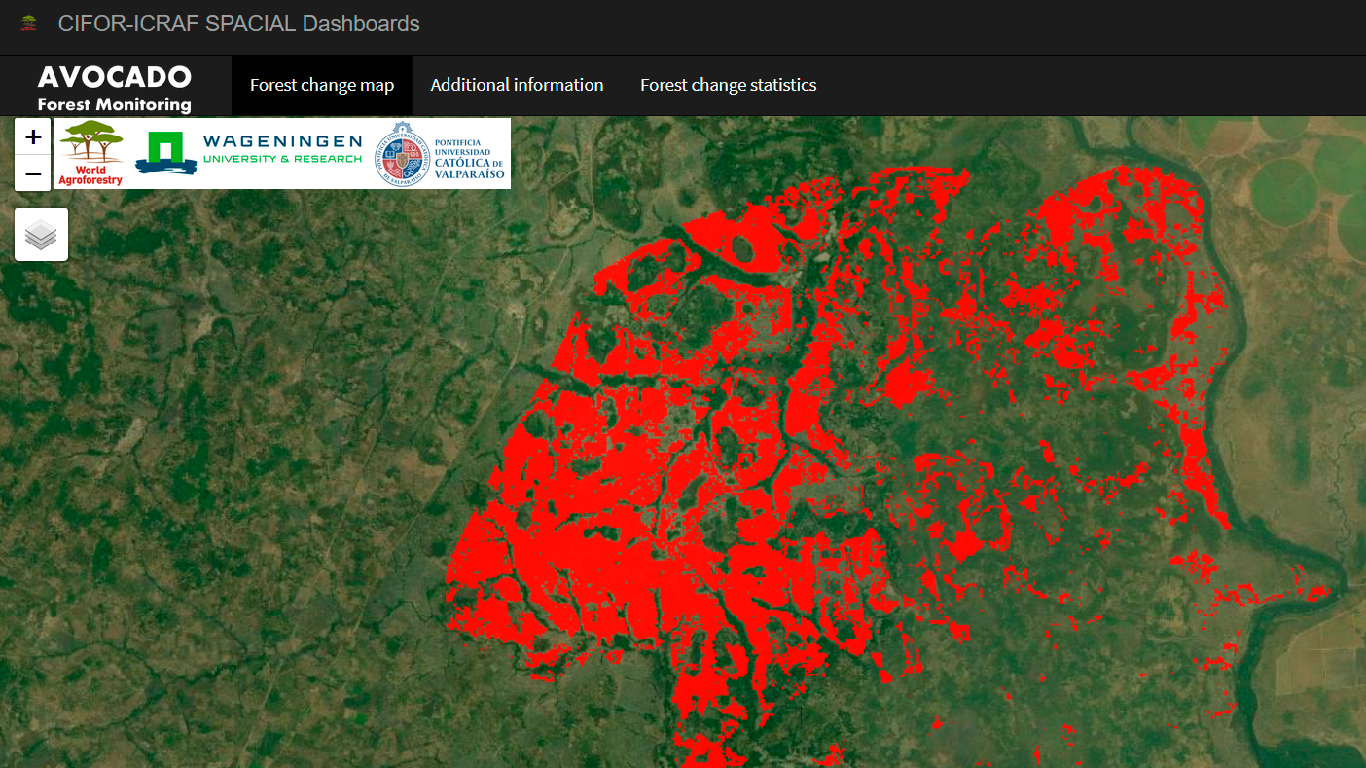This screenshot has width=1366, height=768.
Task: Zoom in on the map
Action: coord(33,137)
